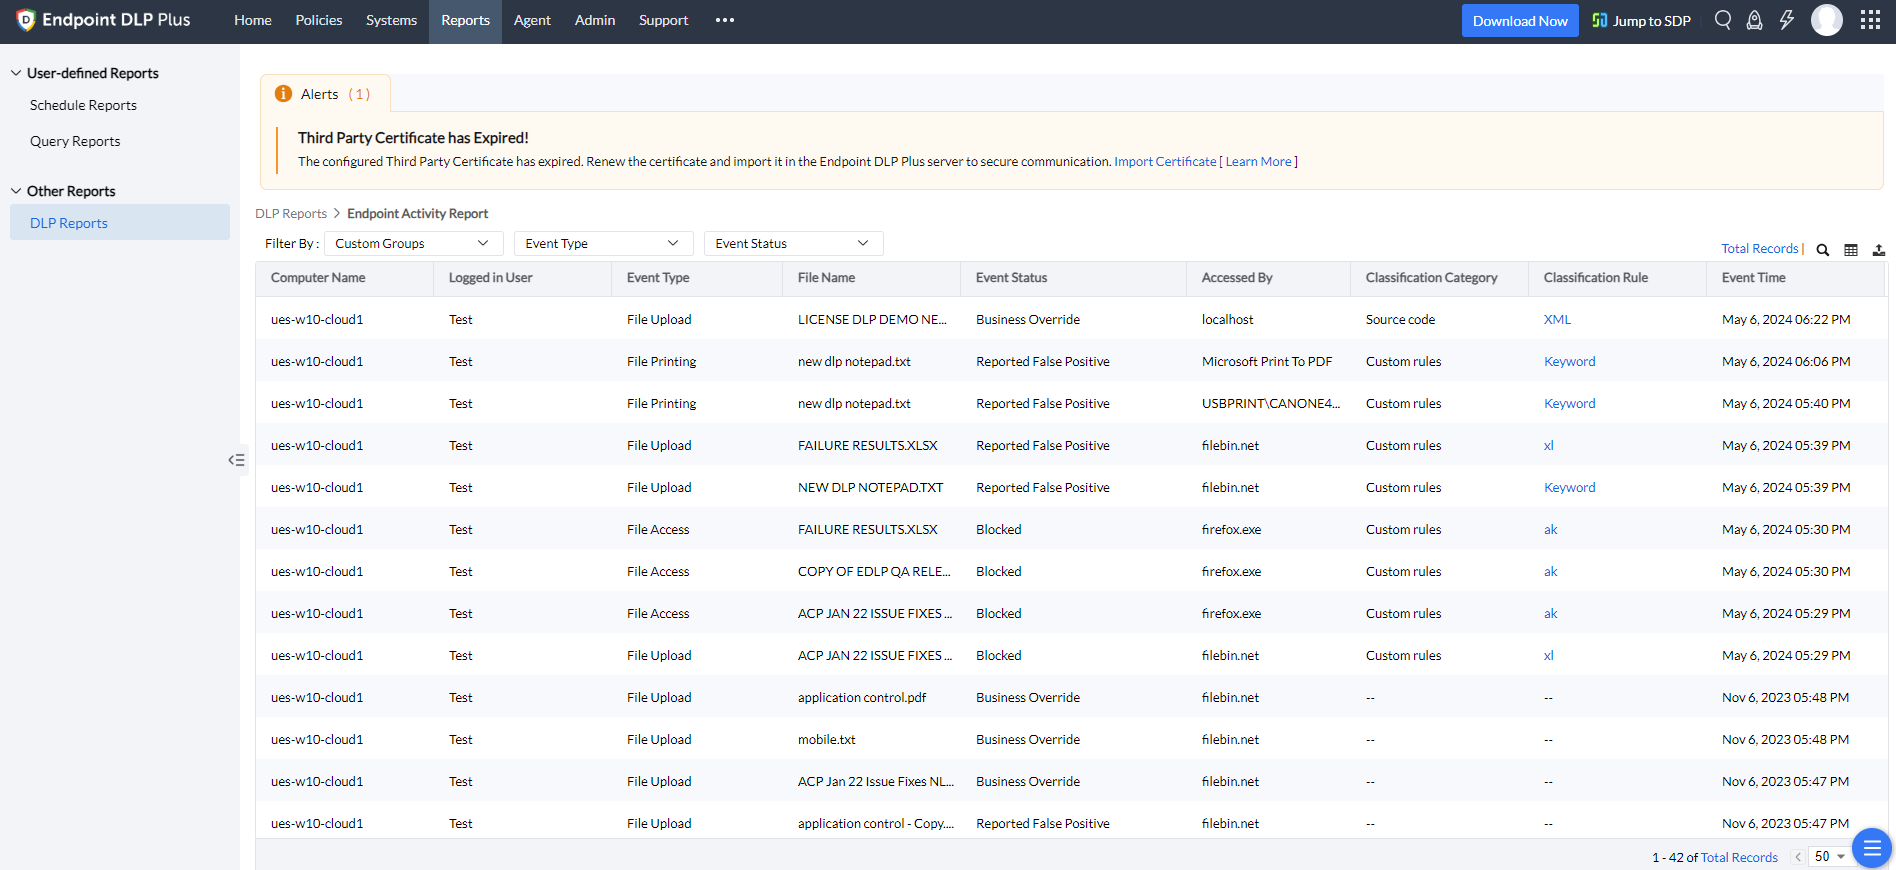The image size is (1896, 870).
Task: Click the lightning quick-links icon
Action: (1787, 20)
